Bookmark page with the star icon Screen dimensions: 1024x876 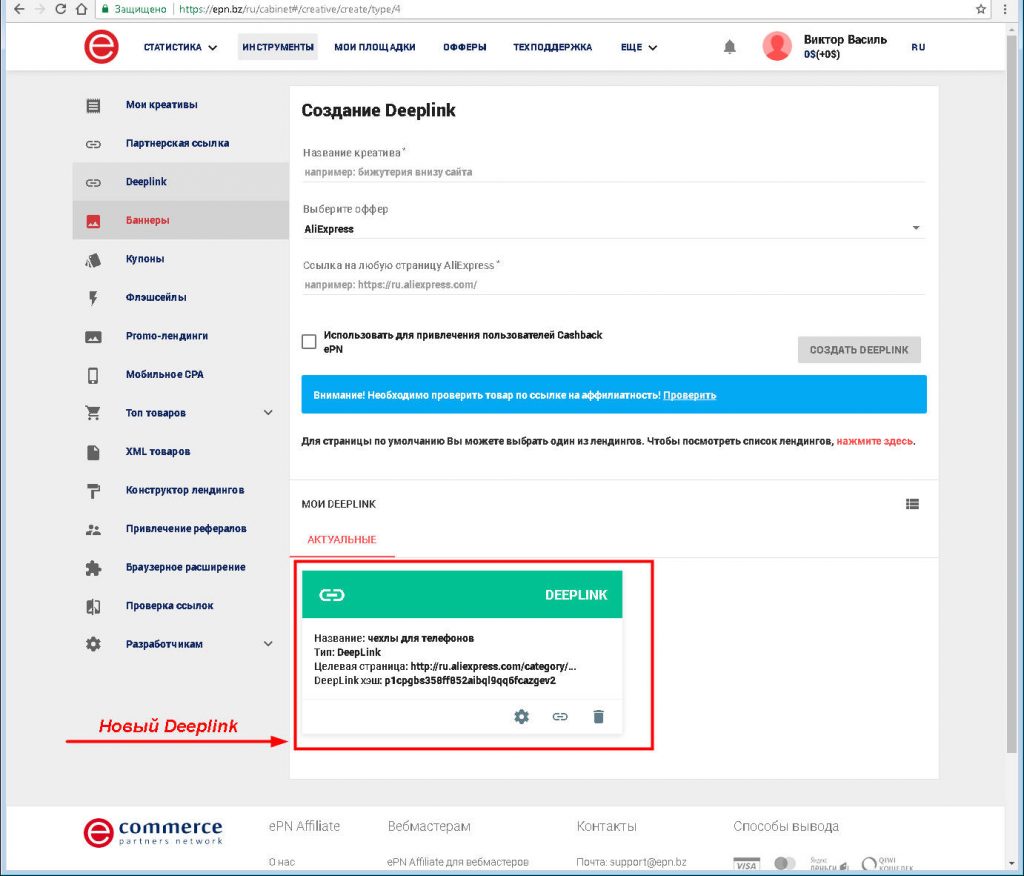(981, 9)
